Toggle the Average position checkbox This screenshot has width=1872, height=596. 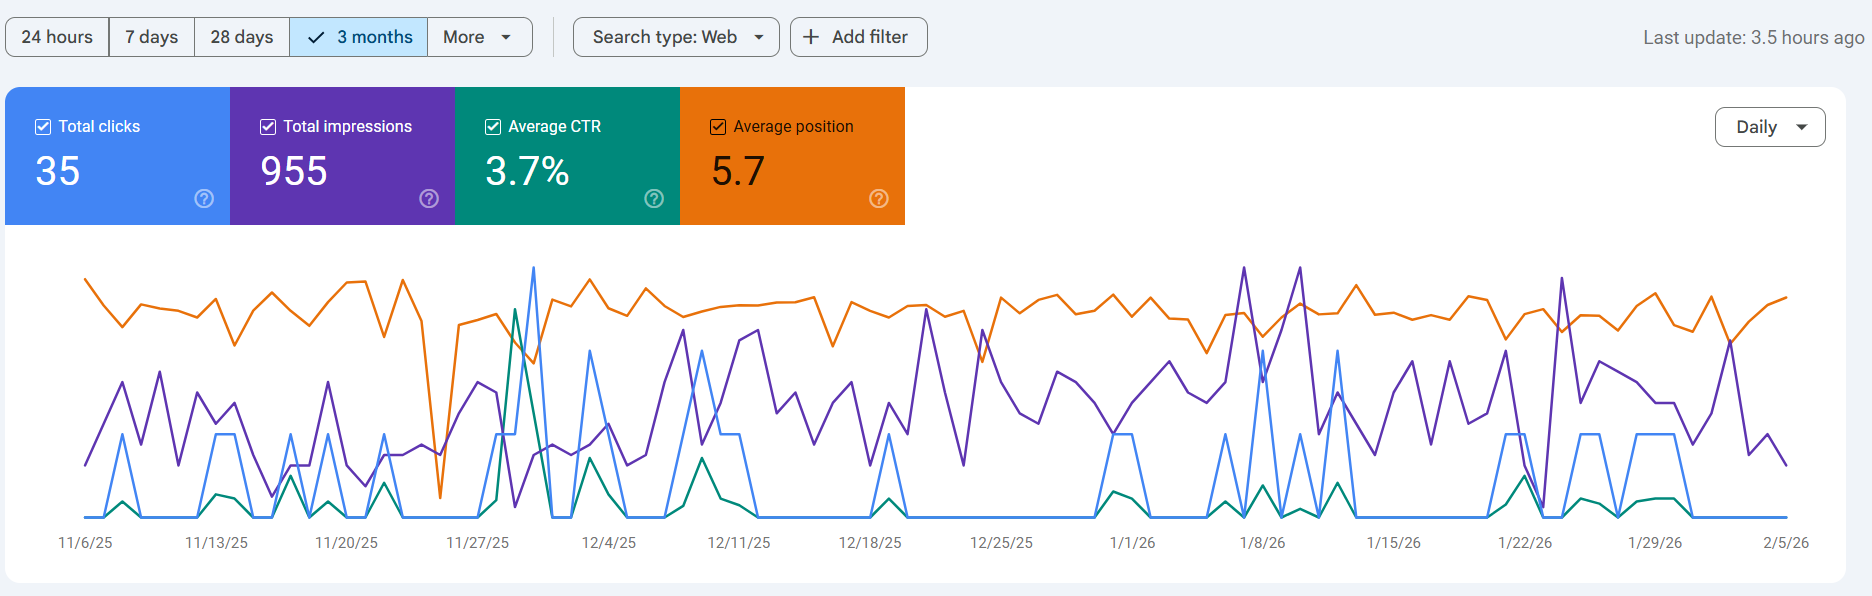tap(718, 127)
